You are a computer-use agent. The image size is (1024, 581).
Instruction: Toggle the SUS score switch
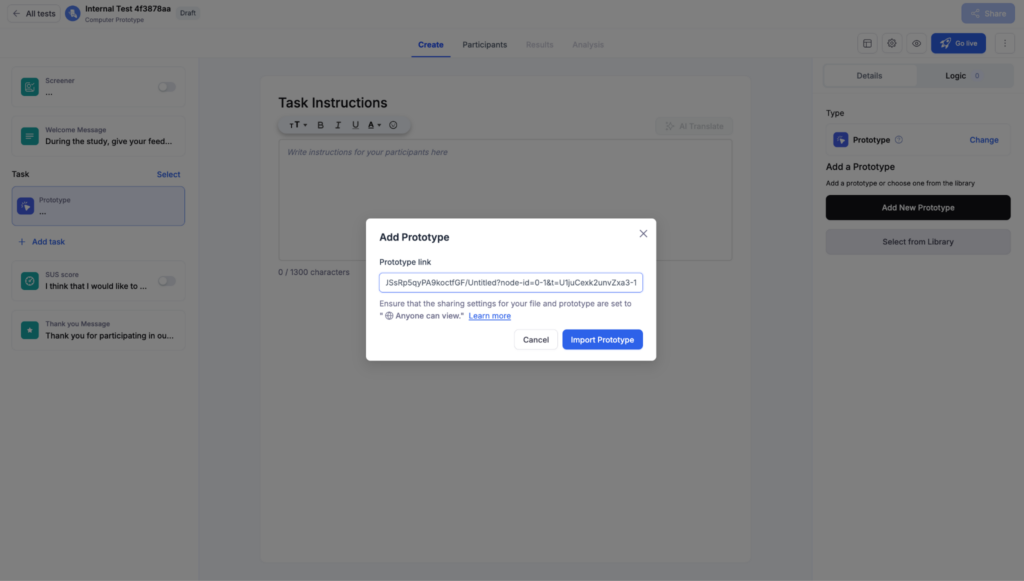[167, 281]
